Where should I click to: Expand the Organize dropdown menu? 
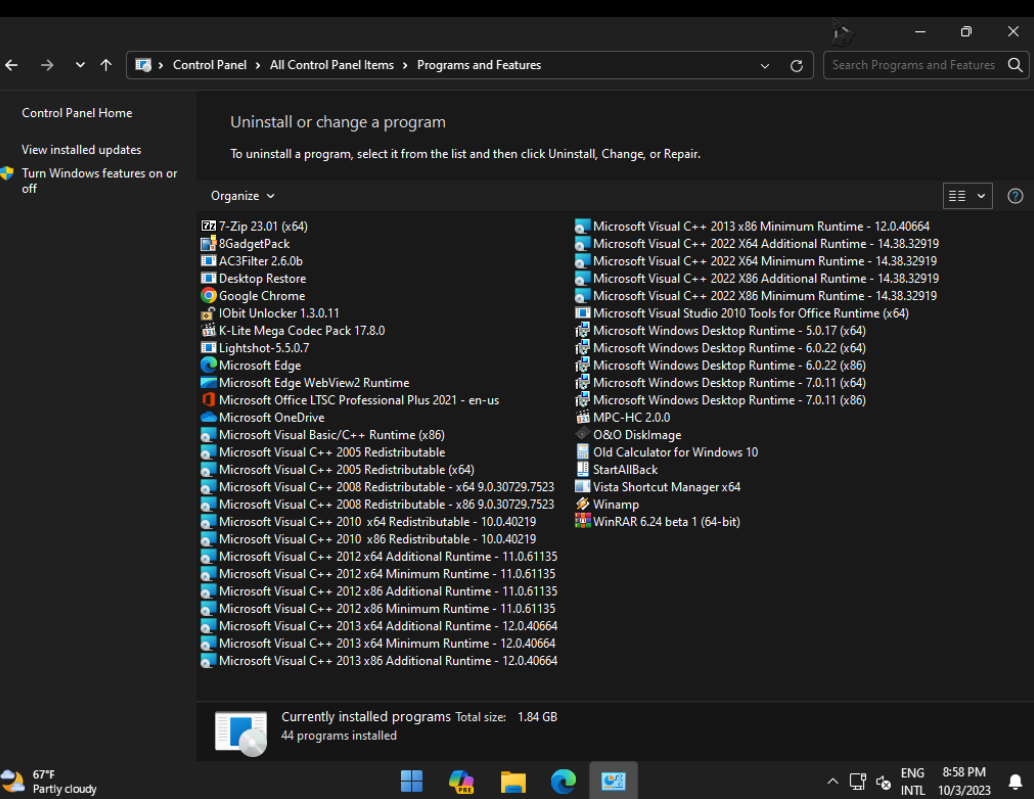pyautogui.click(x=242, y=196)
